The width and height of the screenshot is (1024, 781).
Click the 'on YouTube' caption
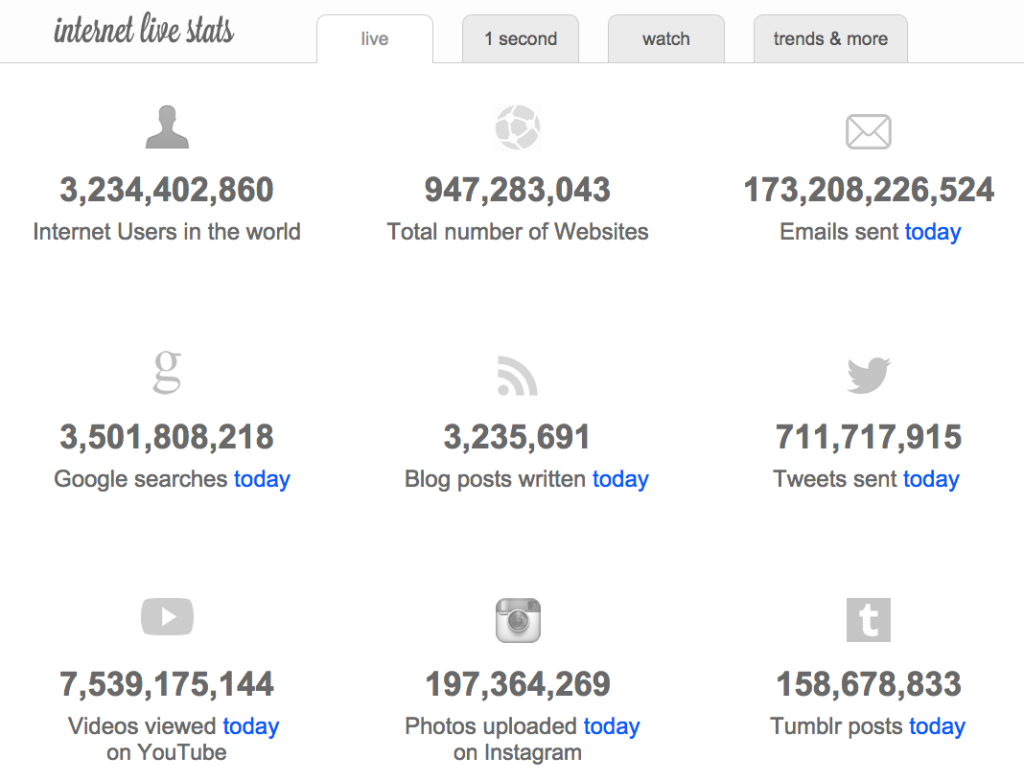point(167,752)
